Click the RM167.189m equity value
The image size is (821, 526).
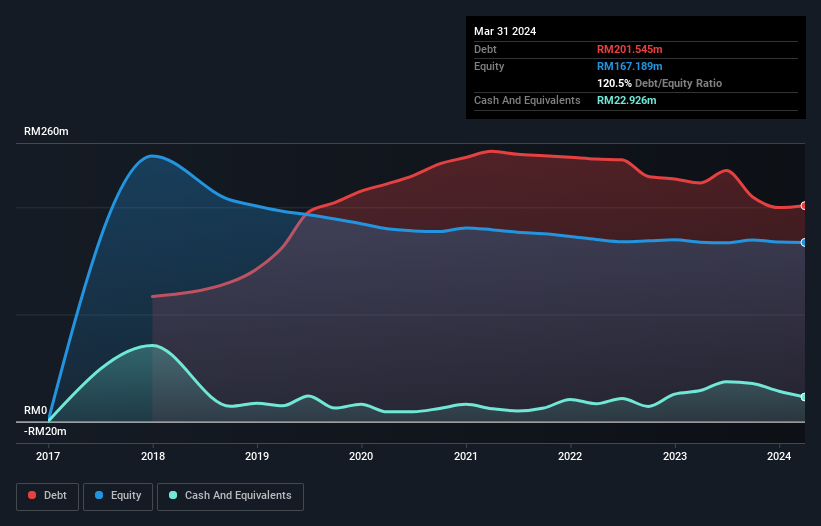(629, 66)
